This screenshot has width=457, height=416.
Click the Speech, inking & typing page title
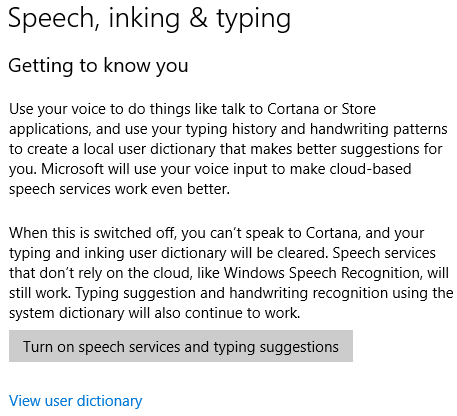pyautogui.click(x=150, y=19)
